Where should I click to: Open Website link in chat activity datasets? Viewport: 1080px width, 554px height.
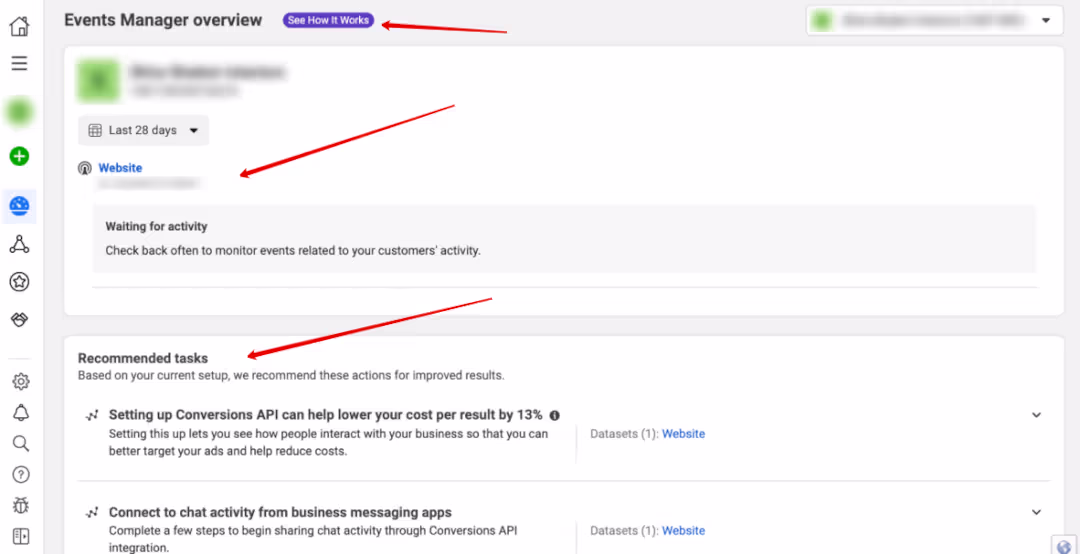pos(683,531)
